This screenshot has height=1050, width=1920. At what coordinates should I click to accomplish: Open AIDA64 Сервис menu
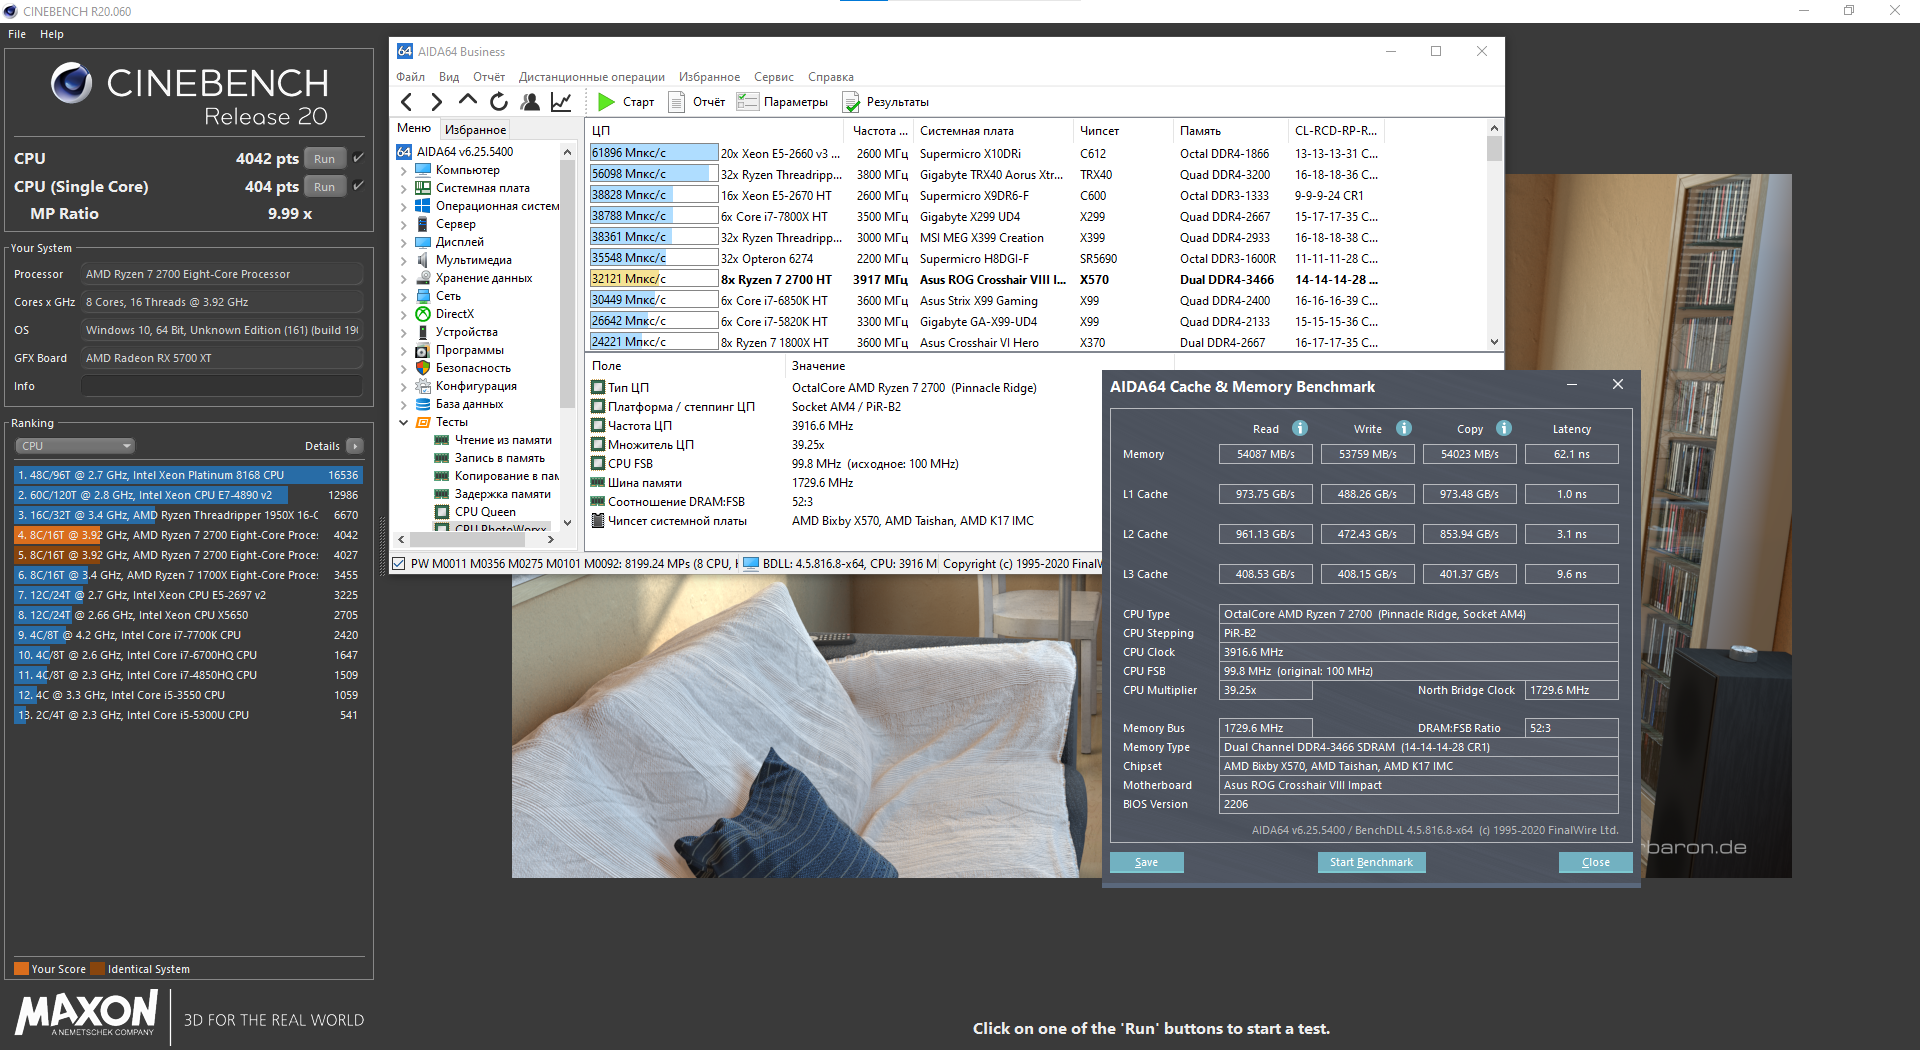774,77
